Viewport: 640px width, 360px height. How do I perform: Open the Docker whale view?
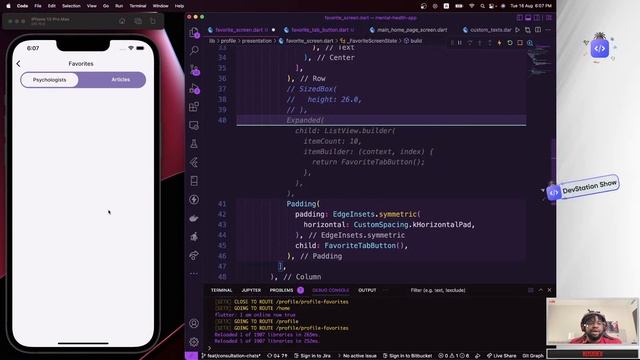pyautogui.click(x=194, y=218)
